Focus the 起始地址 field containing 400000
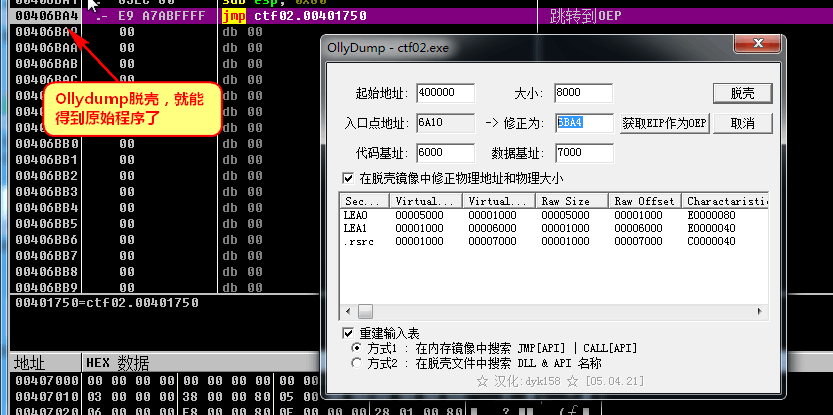 [445, 92]
